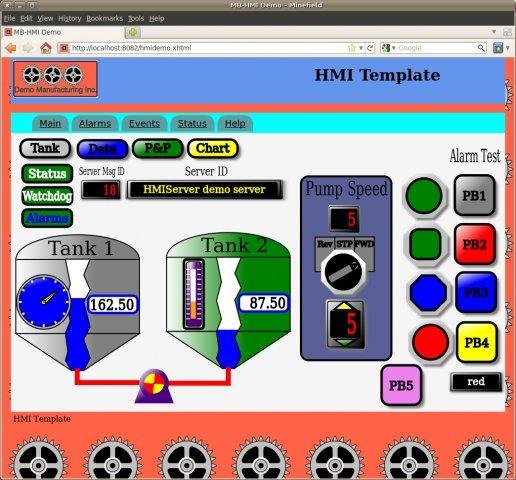
Task: Click the Server Msg ID numeric display
Action: click(x=101, y=190)
